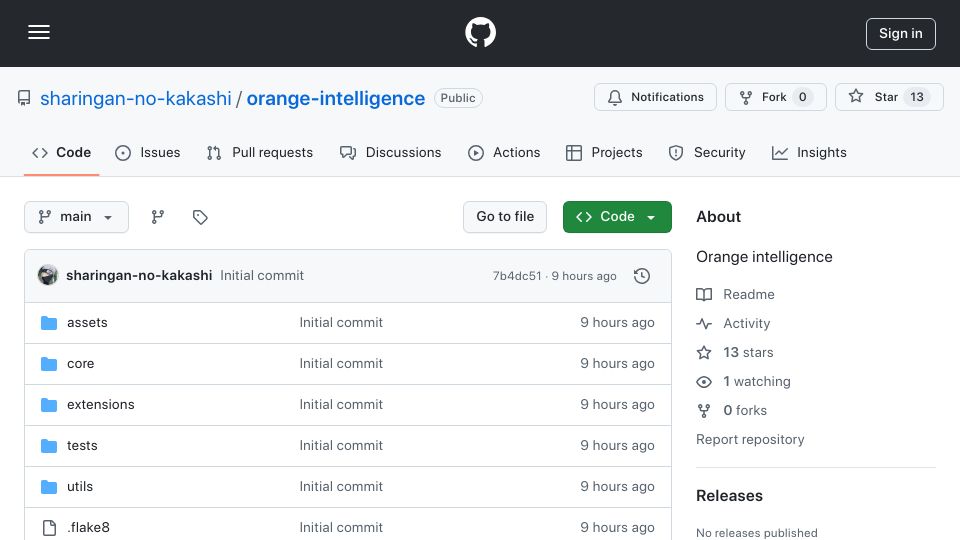The height and width of the screenshot is (540, 960).
Task: Click the assets folder icon
Action: coord(49,323)
